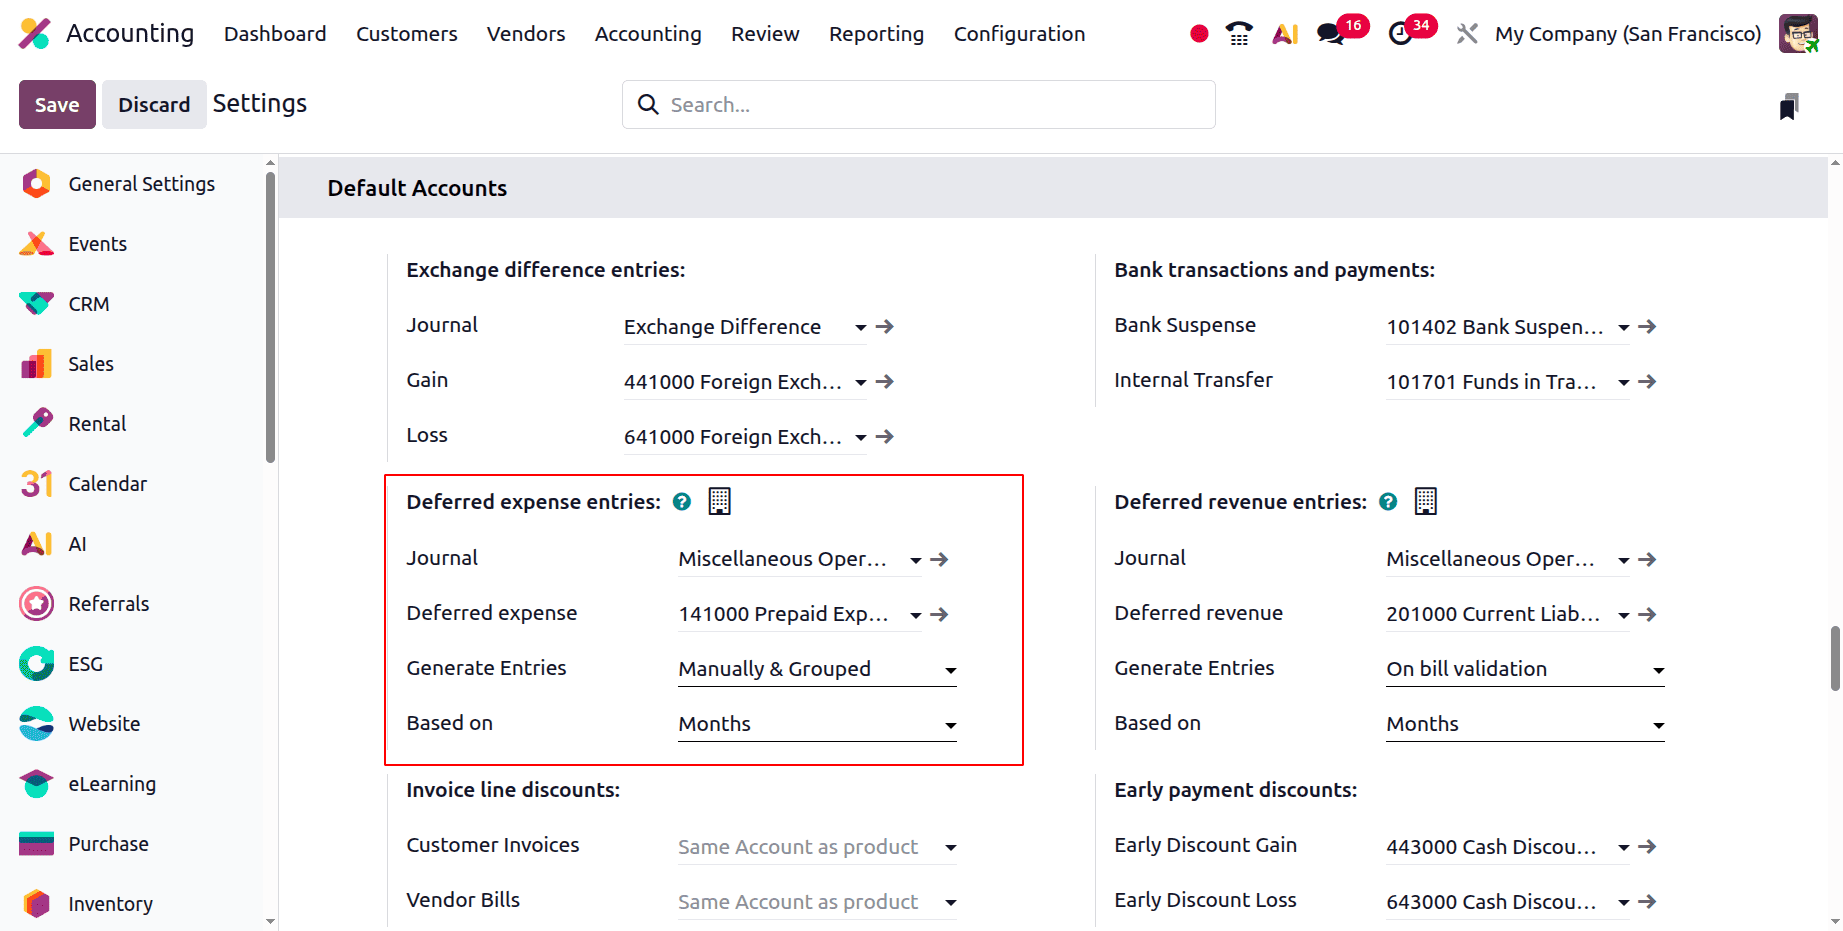
Task: Expand the Internal Transfer account dropdown
Action: click(x=1624, y=383)
